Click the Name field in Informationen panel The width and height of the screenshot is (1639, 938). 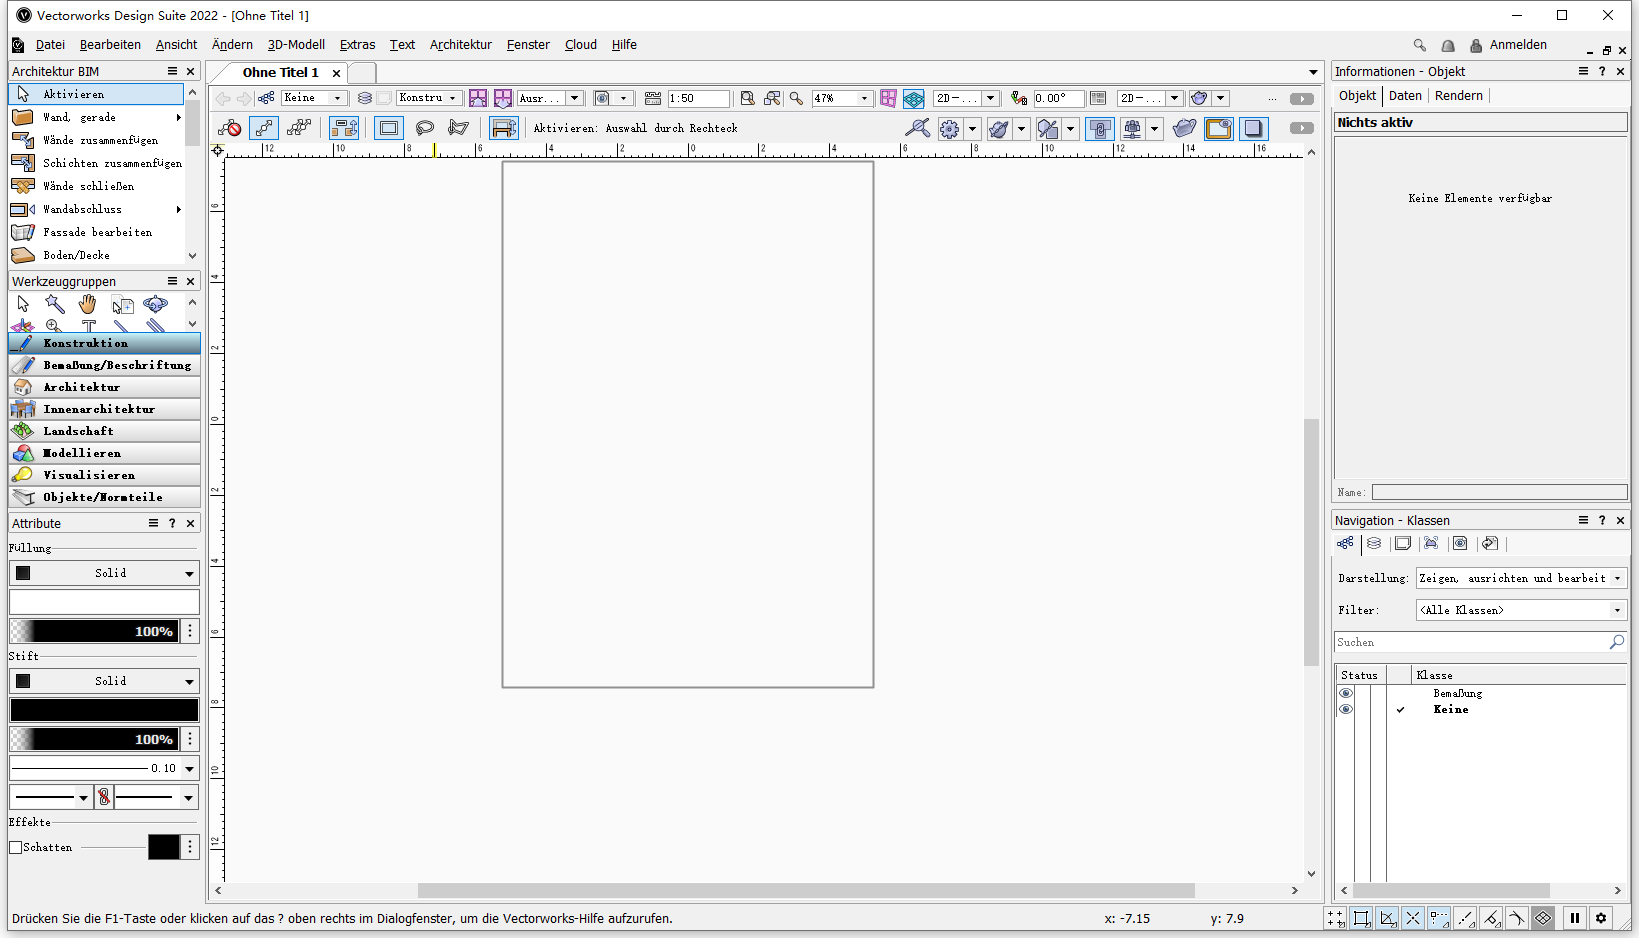pos(1499,492)
